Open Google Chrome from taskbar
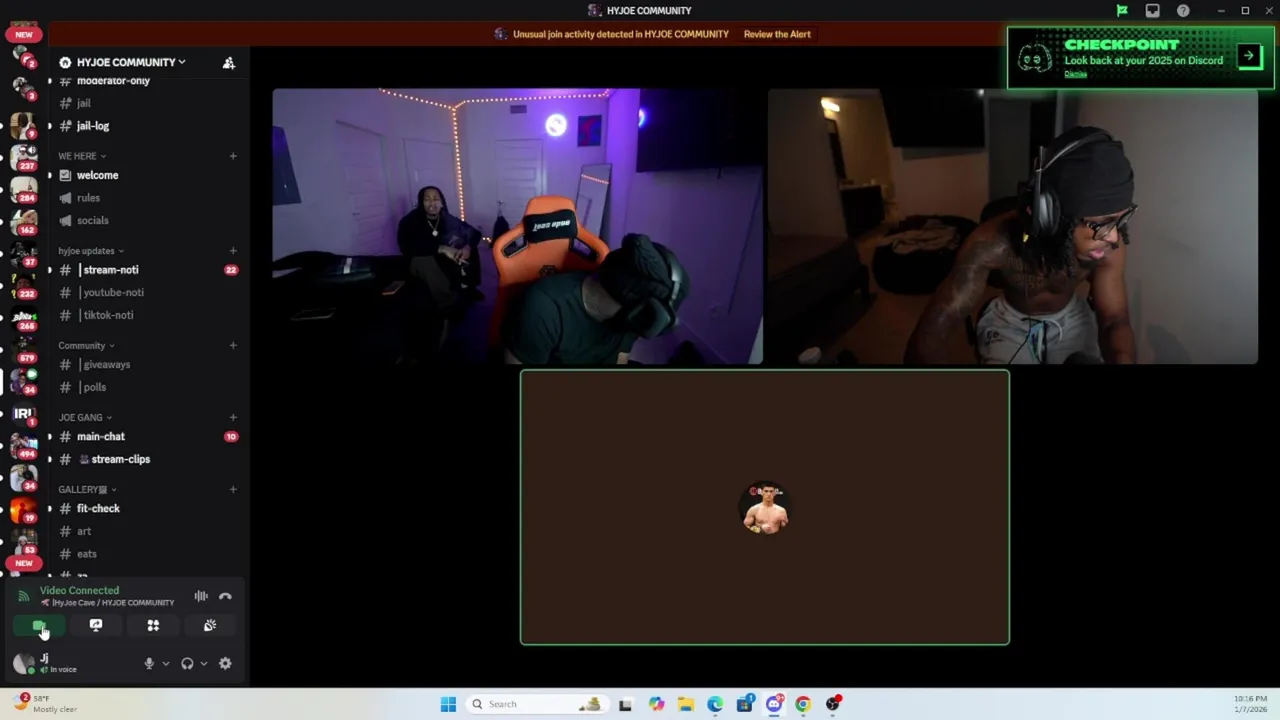Image resolution: width=1280 pixels, height=720 pixels. [803, 704]
